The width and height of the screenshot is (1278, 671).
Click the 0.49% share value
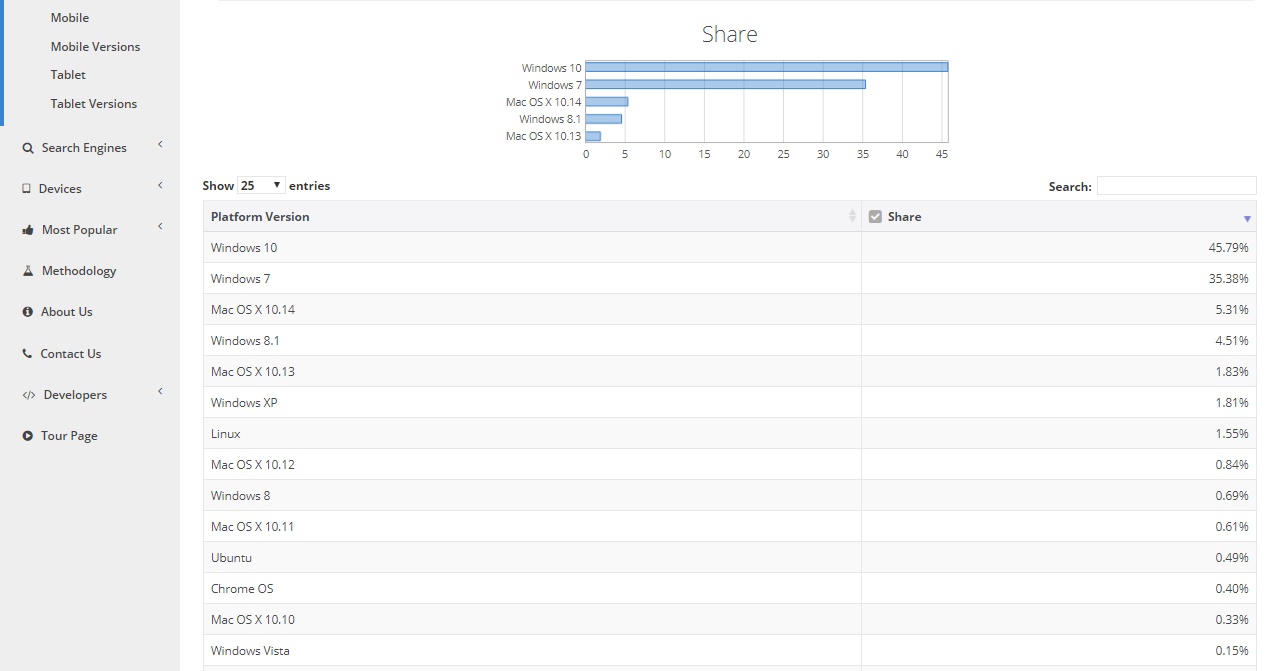[x=1232, y=558]
